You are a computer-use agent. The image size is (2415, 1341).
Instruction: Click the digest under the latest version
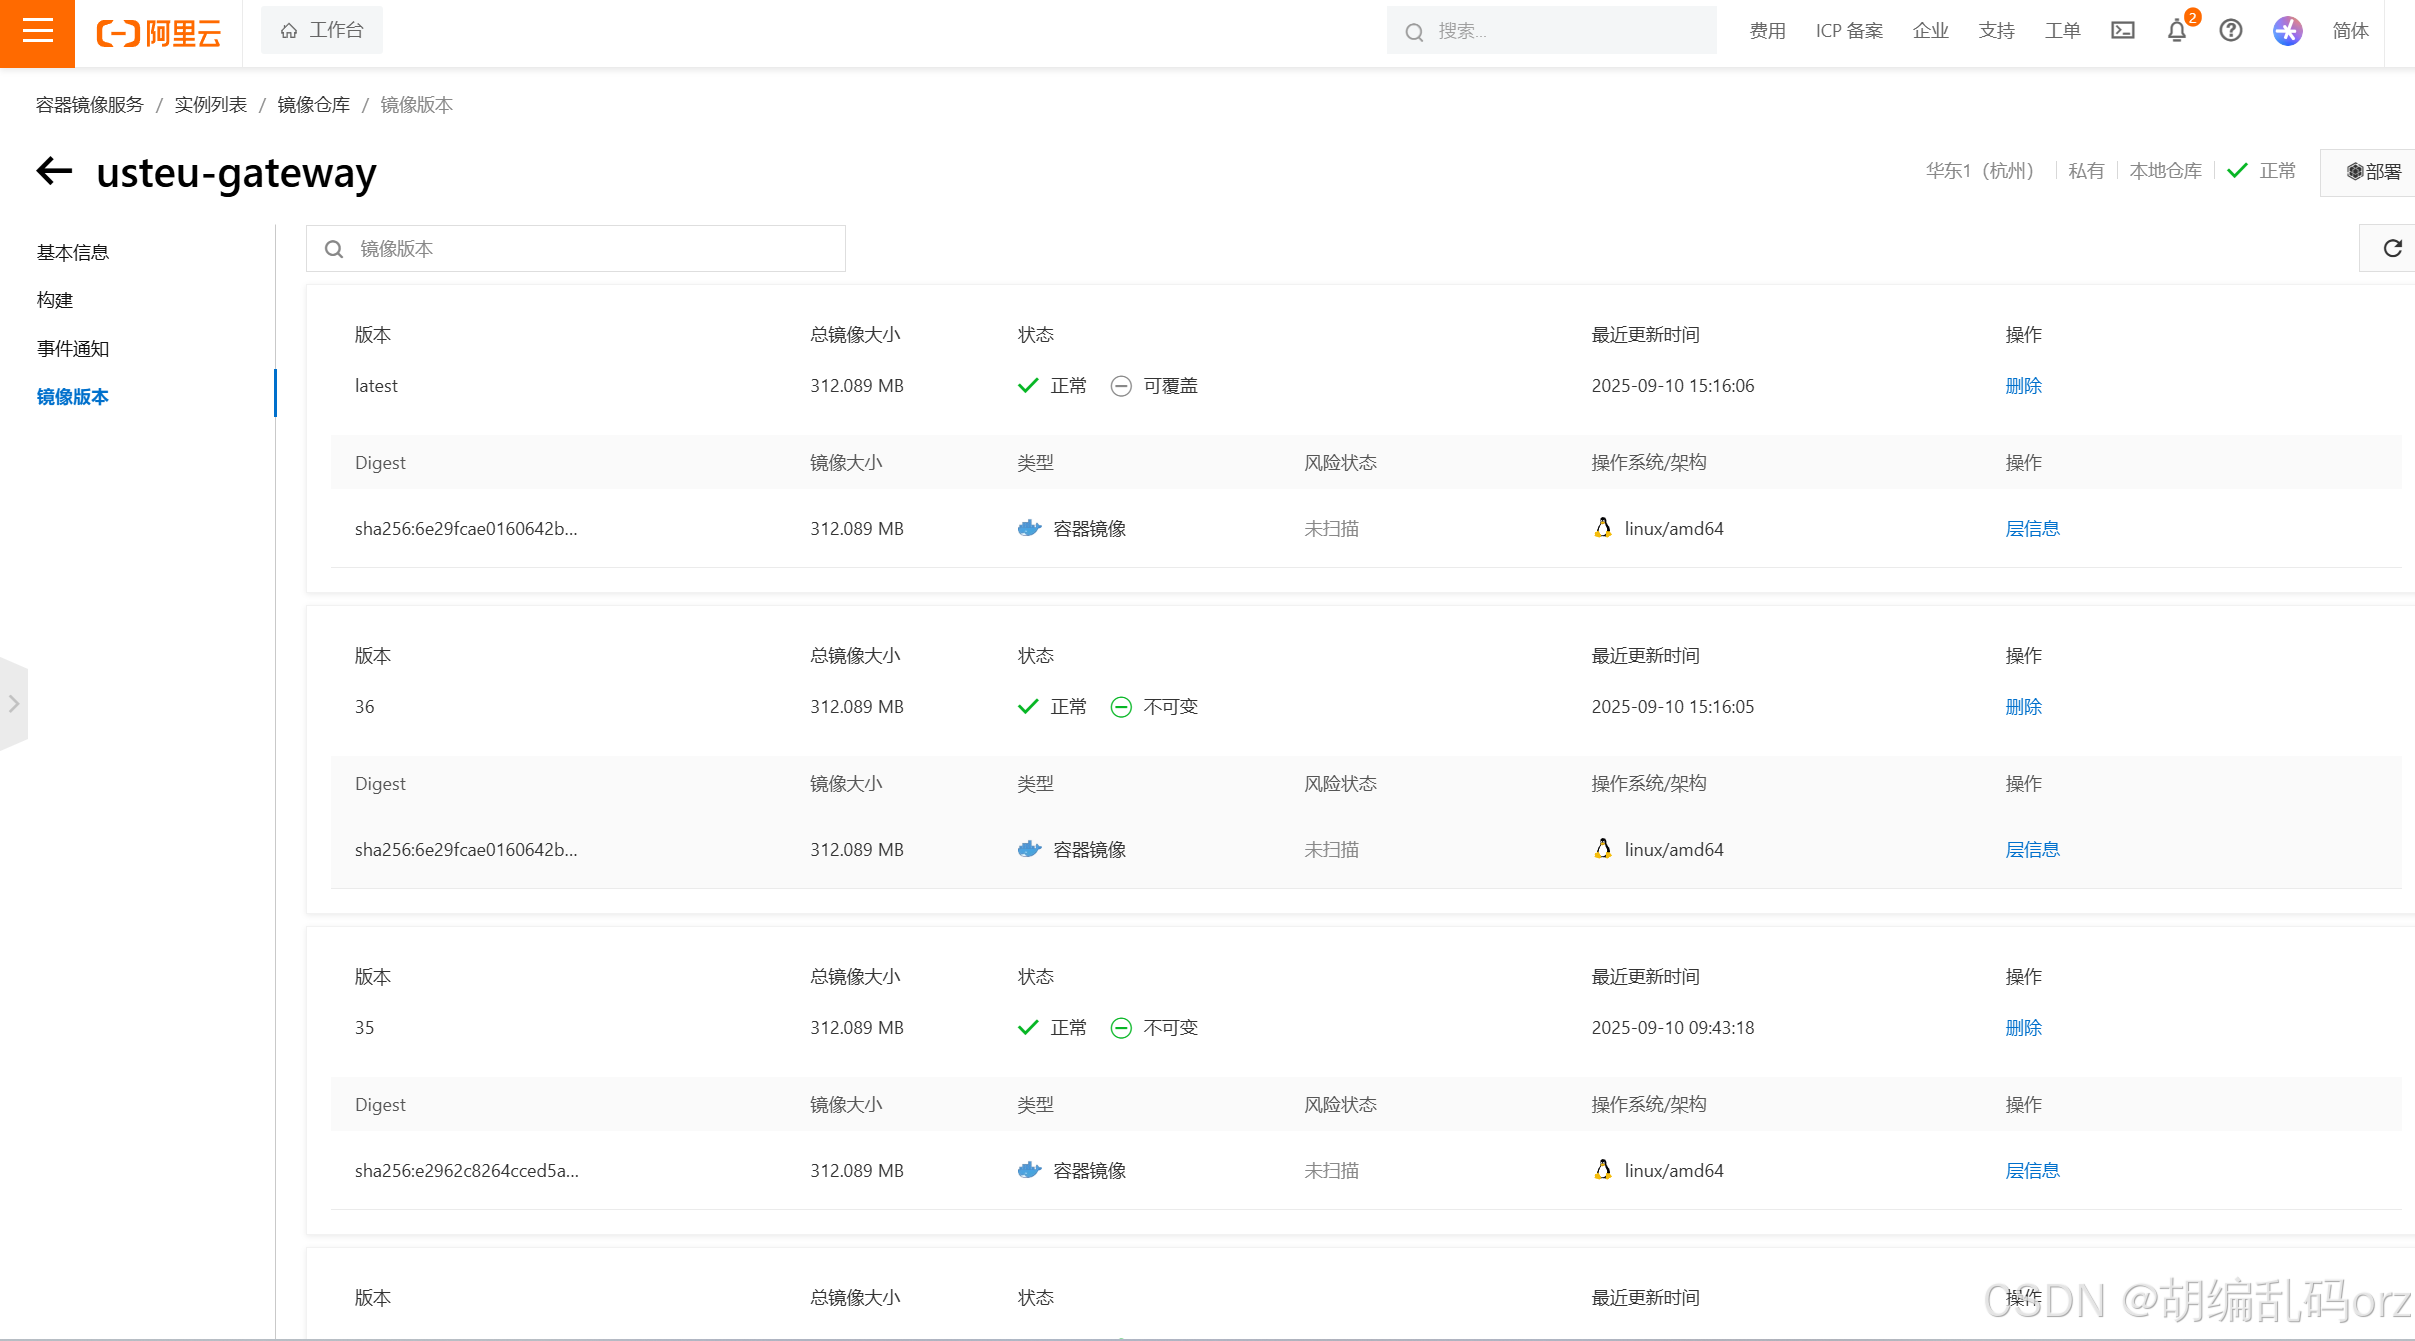[466, 529]
